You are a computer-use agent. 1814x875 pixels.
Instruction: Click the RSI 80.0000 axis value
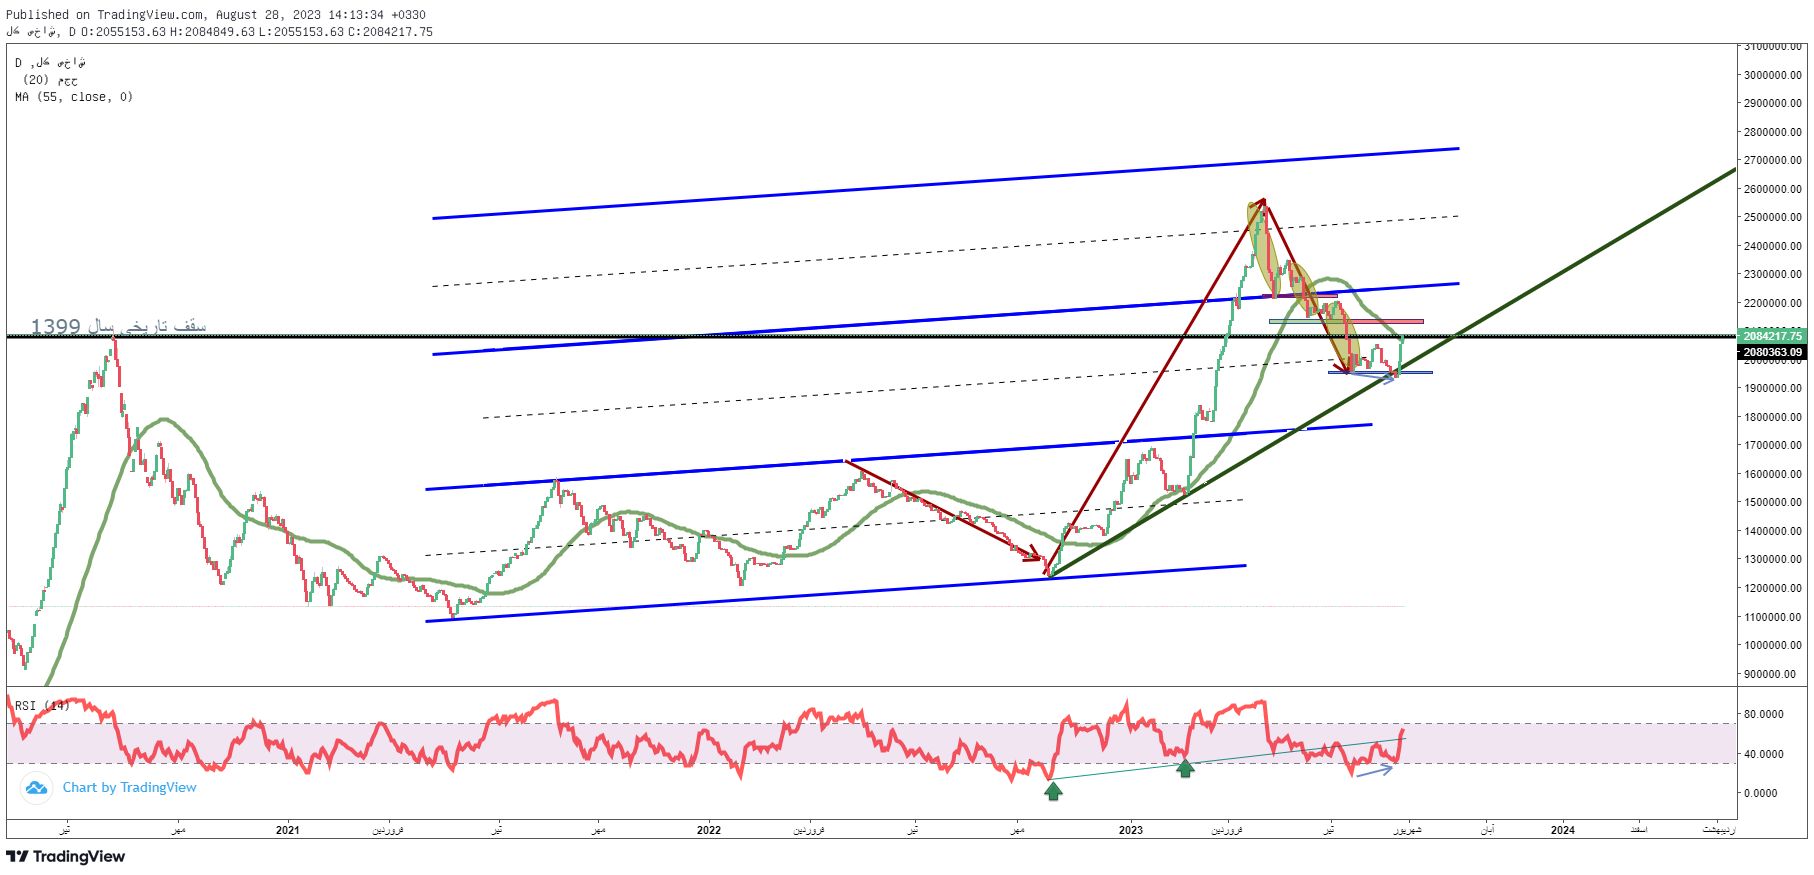tap(1764, 714)
